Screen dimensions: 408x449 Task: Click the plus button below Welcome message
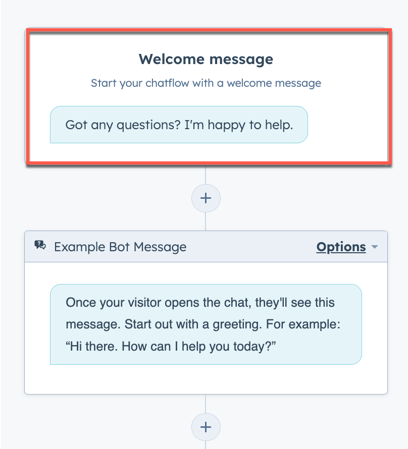(206, 198)
